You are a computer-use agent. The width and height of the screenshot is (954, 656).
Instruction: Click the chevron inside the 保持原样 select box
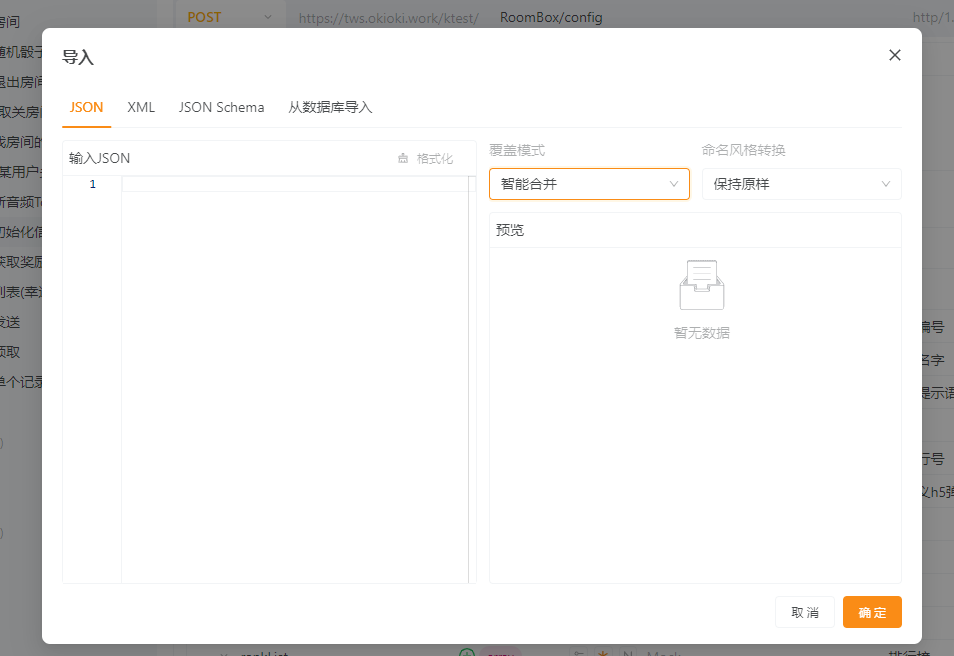click(x=886, y=184)
